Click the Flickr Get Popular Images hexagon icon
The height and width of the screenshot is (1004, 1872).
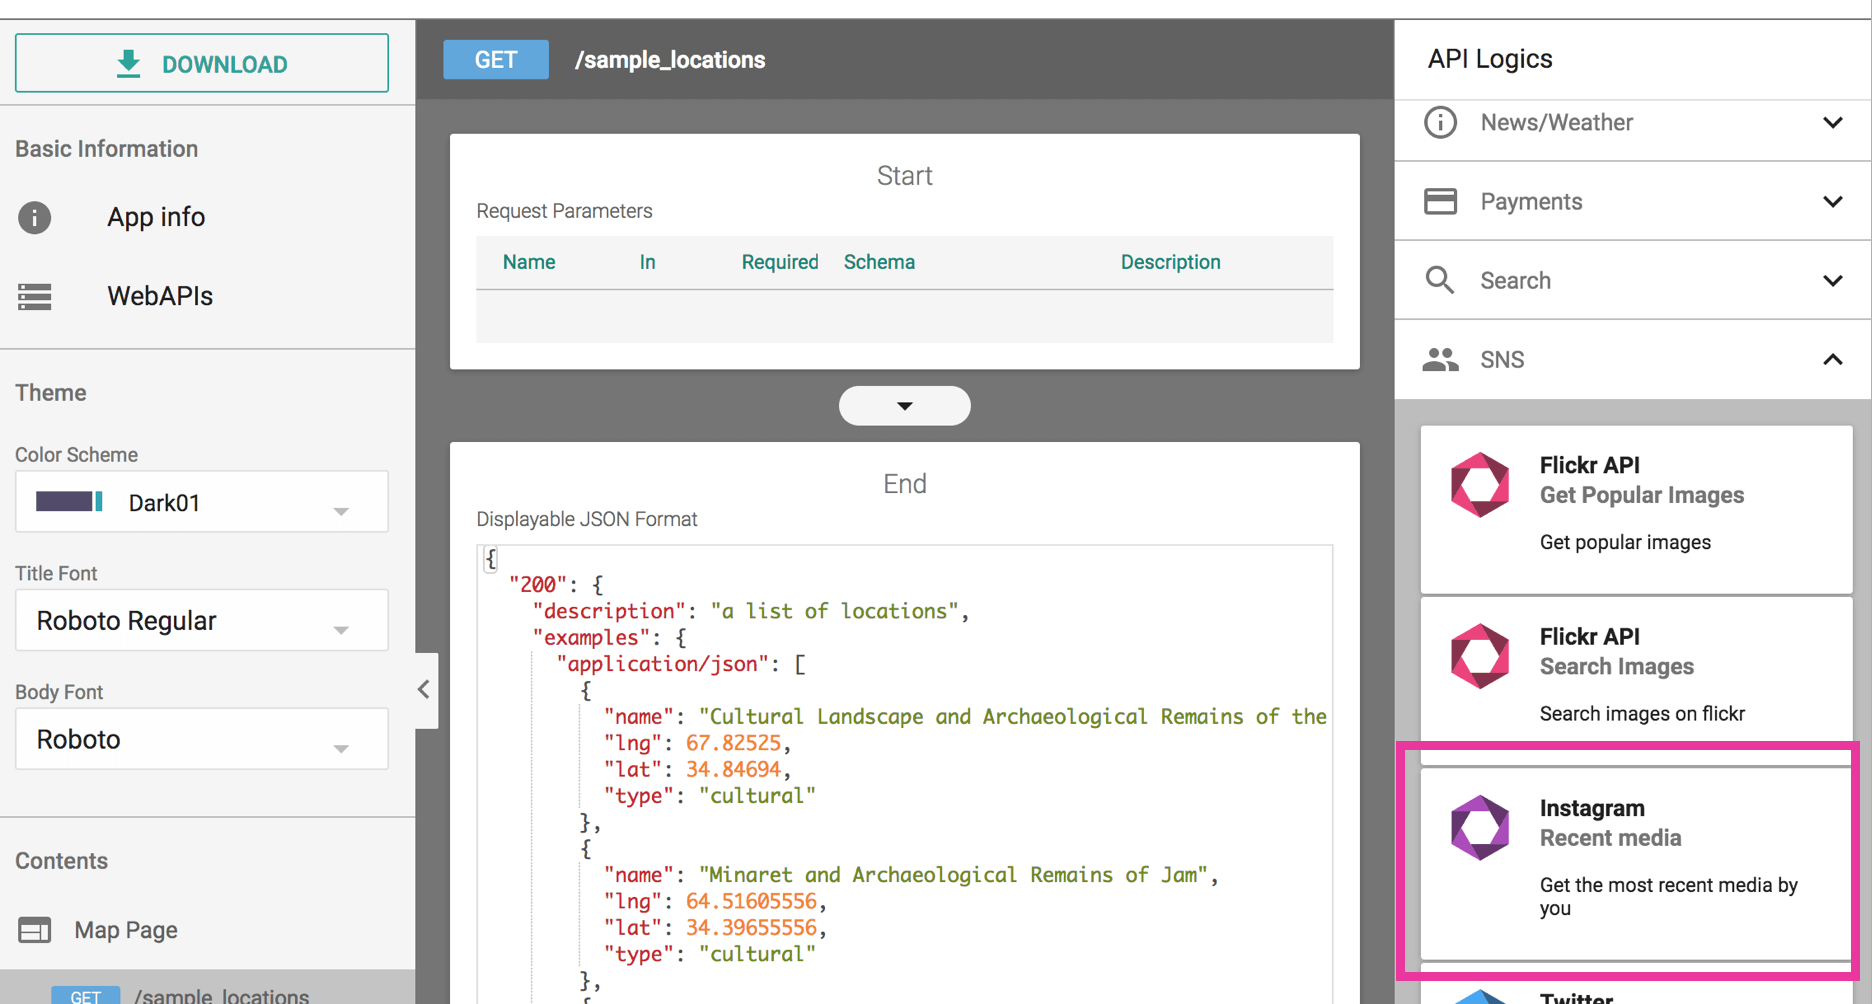coord(1480,485)
